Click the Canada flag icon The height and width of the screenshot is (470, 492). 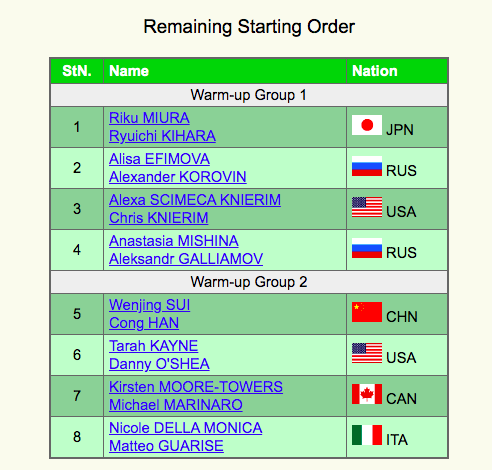click(367, 394)
